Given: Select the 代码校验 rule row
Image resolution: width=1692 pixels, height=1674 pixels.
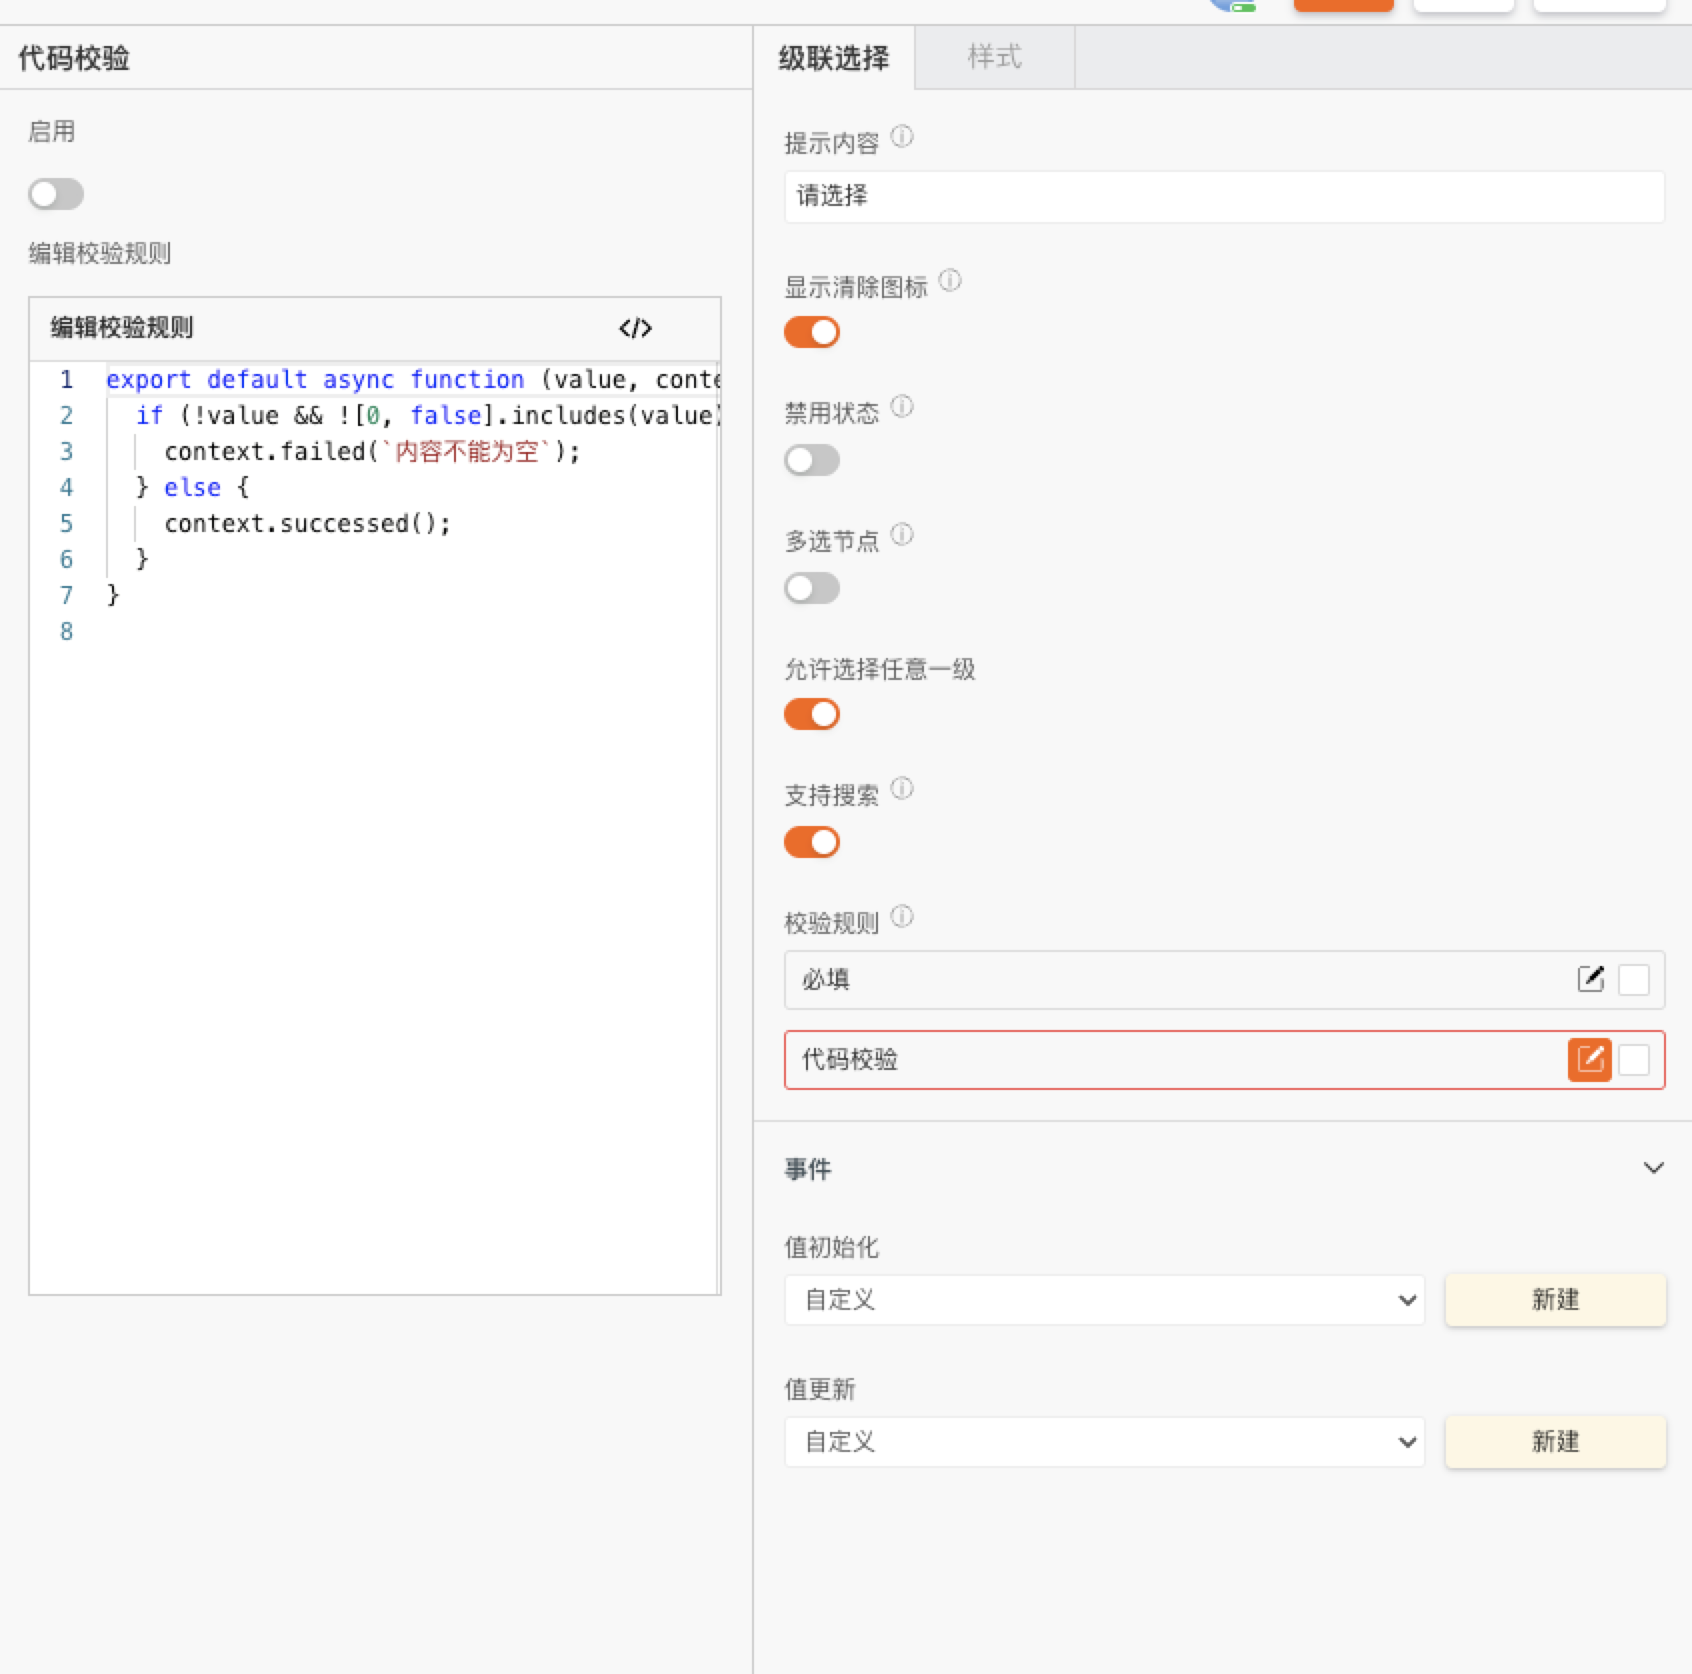Looking at the screenshot, I should 1224,1060.
